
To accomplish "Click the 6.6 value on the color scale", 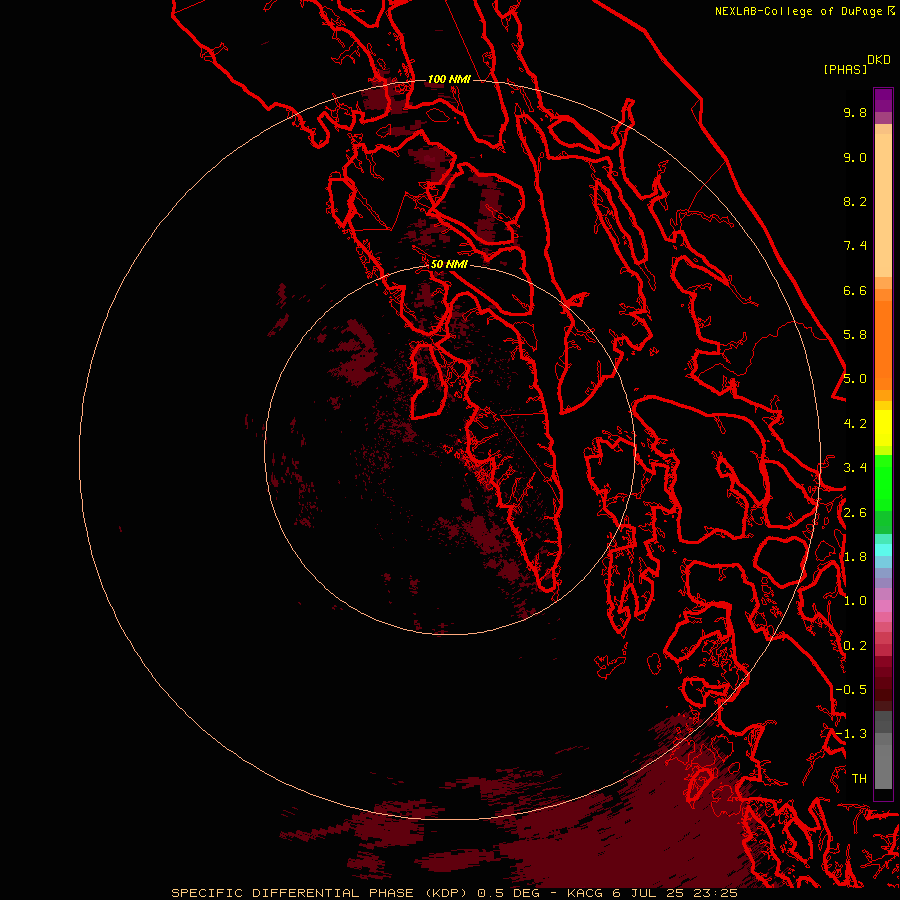I will 855,290.
